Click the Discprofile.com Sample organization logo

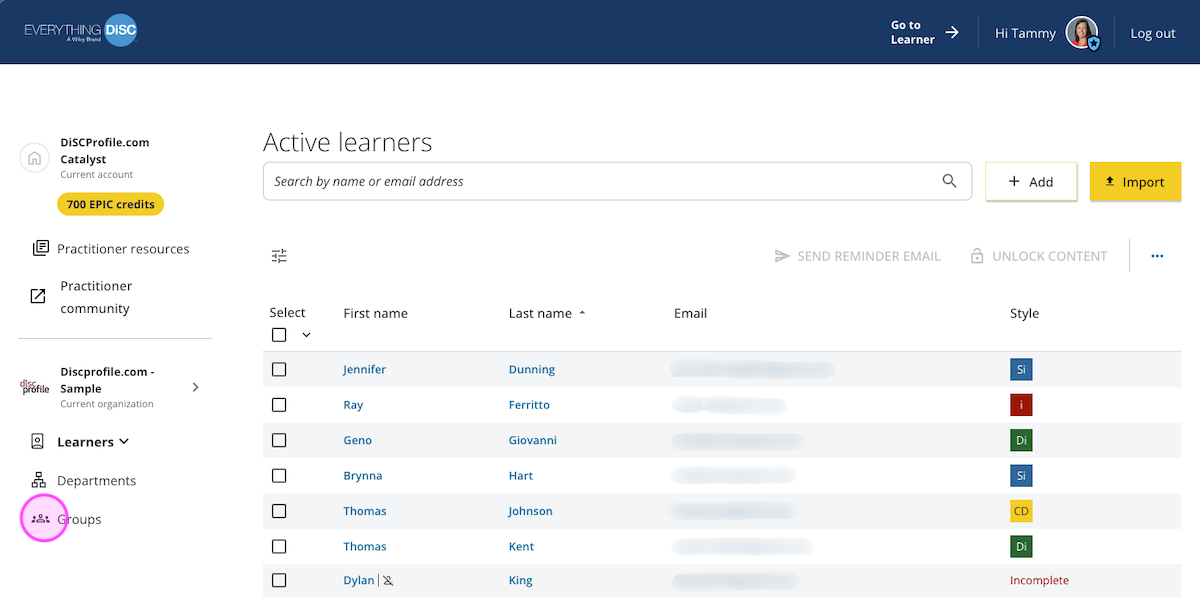35,387
